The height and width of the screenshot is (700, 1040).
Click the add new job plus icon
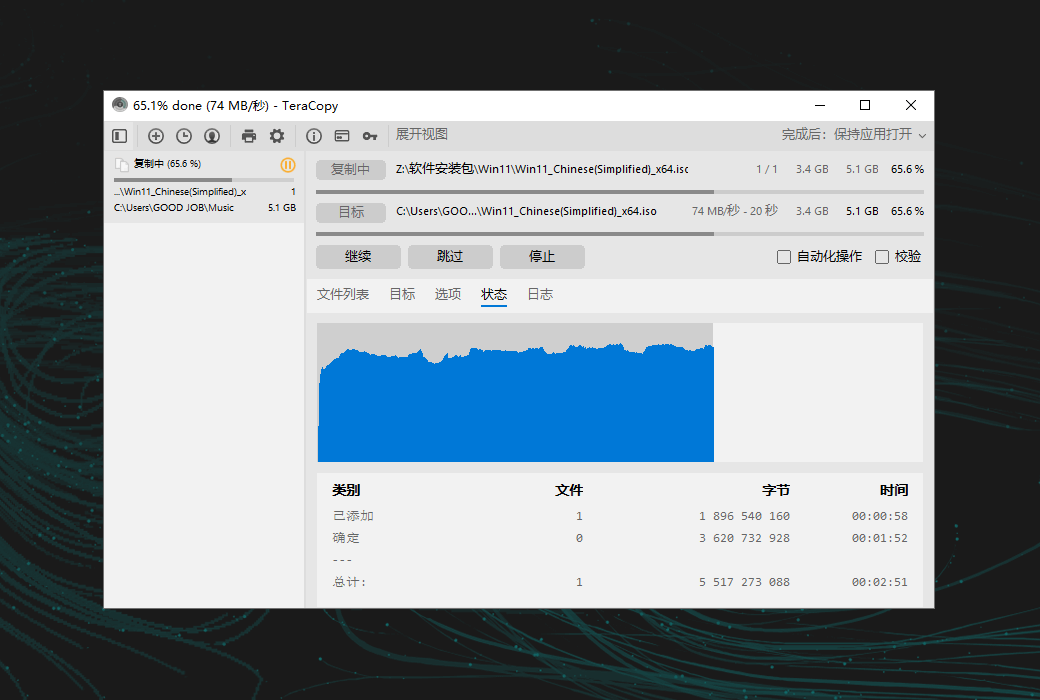(x=156, y=136)
